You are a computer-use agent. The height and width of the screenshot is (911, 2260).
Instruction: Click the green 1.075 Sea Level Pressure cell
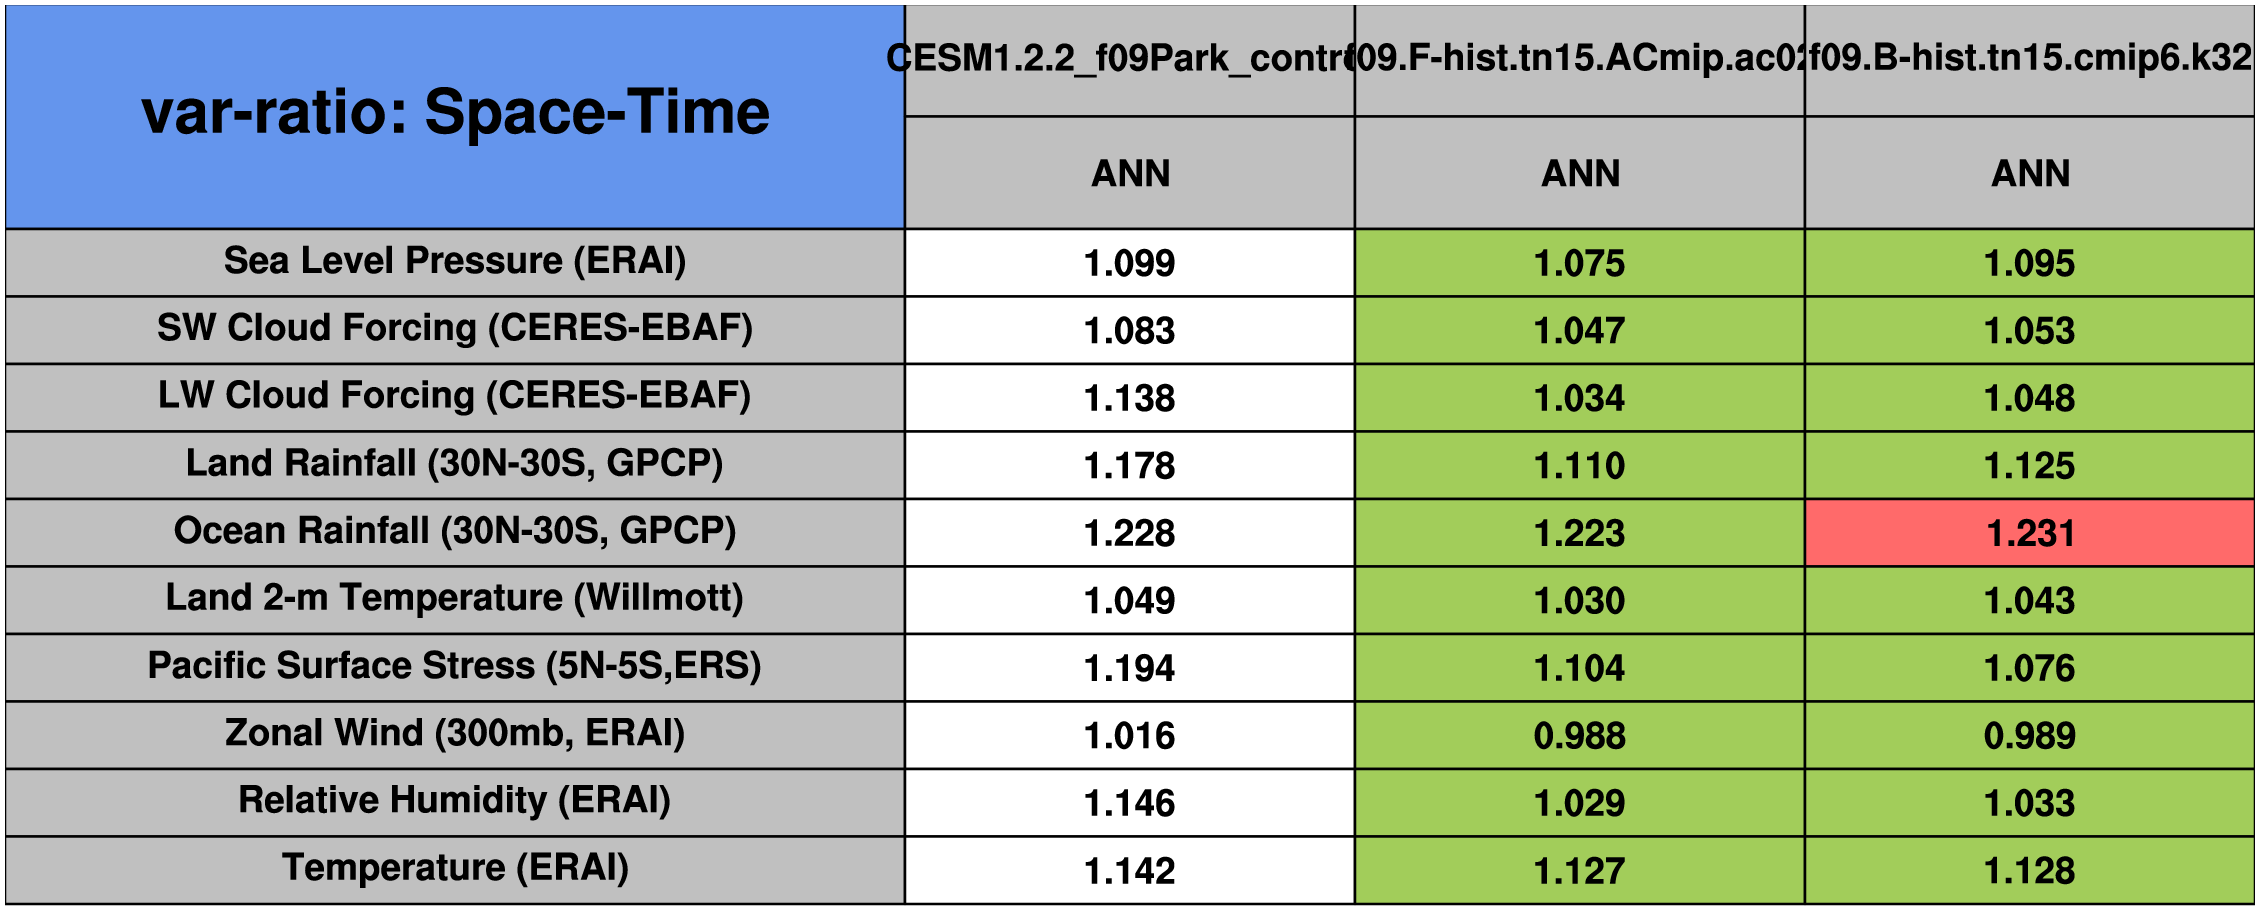click(x=1579, y=263)
